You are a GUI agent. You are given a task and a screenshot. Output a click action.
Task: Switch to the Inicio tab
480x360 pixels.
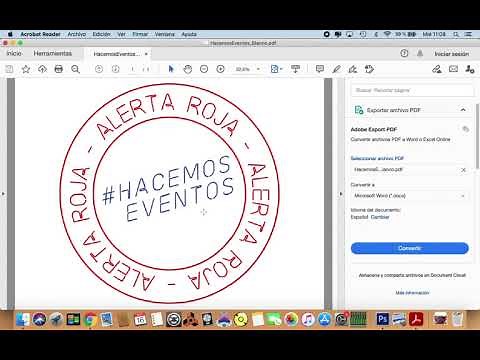click(x=14, y=53)
